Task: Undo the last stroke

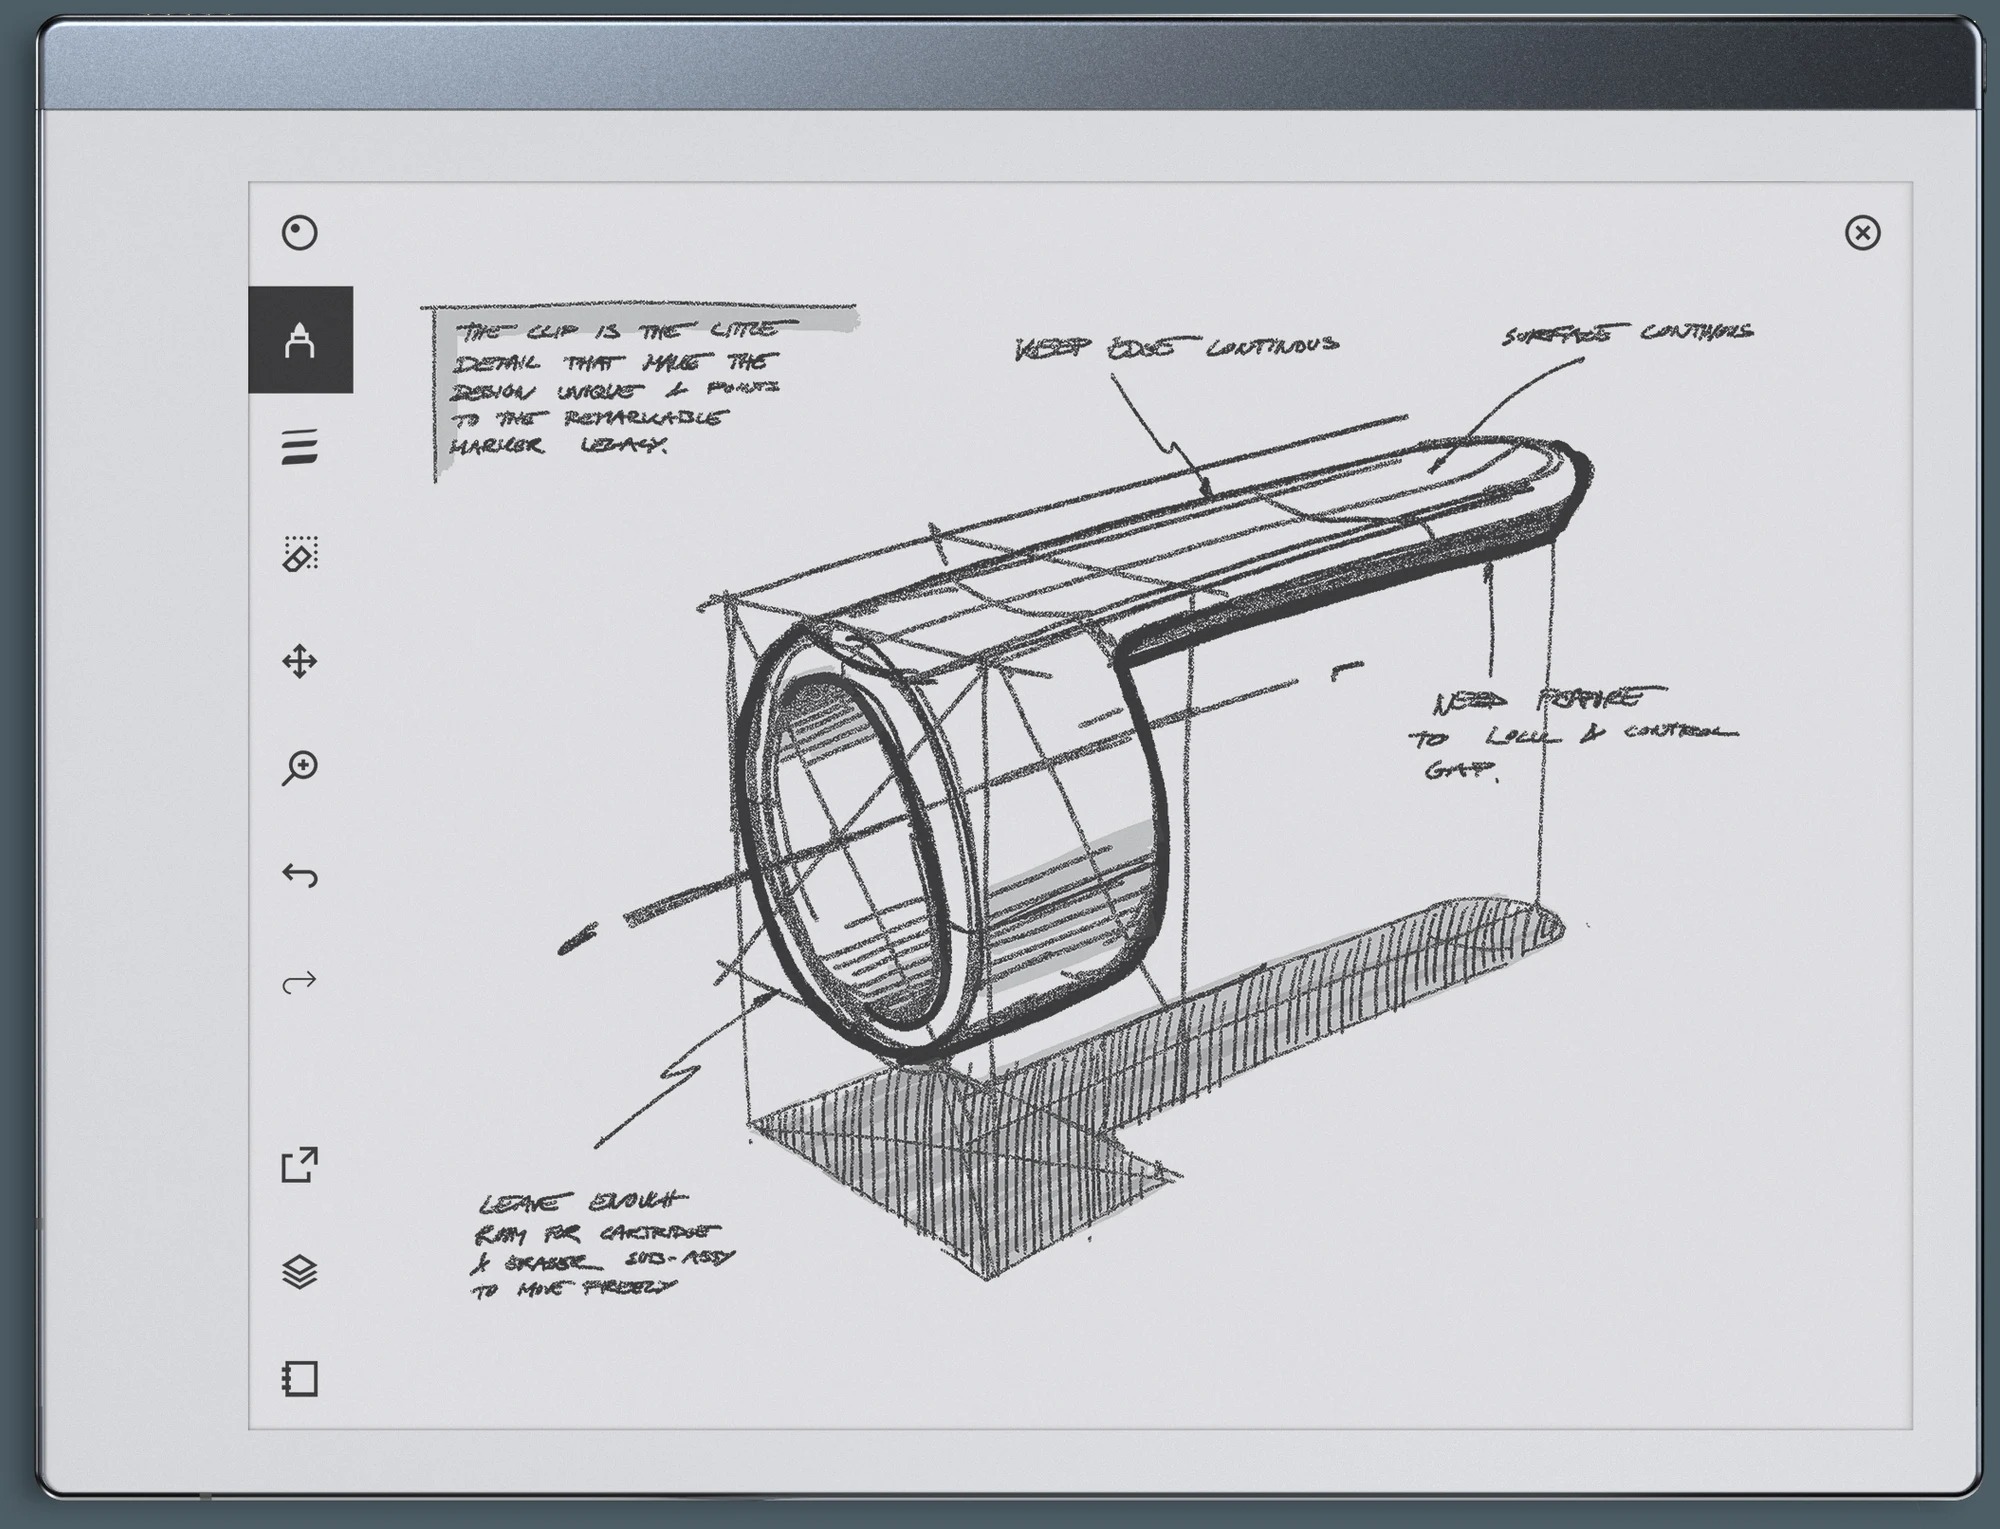Action: point(300,875)
